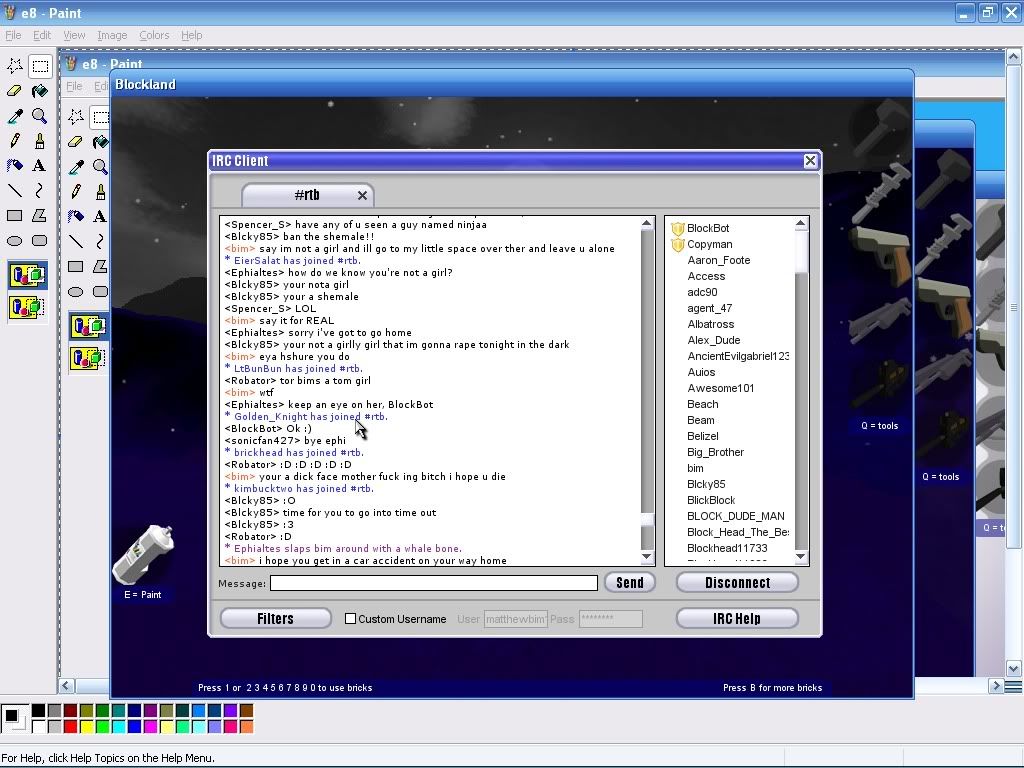This screenshot has width=1024, height=768.
Task: Click the Send button
Action: pyautogui.click(x=630, y=583)
